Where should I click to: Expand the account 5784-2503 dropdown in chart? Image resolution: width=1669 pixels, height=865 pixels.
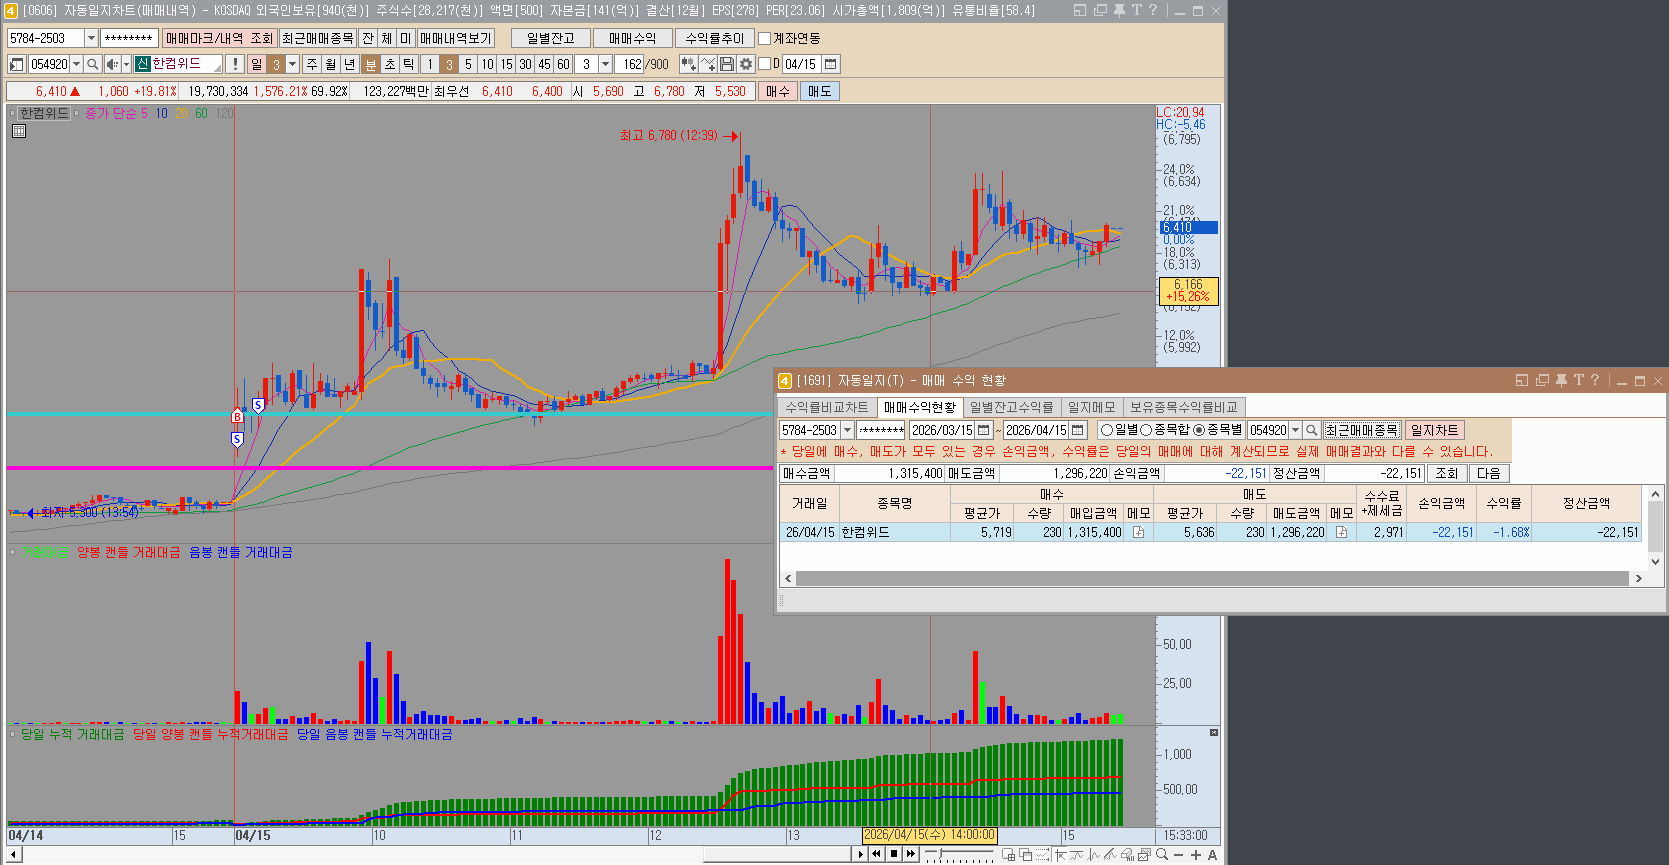point(91,38)
